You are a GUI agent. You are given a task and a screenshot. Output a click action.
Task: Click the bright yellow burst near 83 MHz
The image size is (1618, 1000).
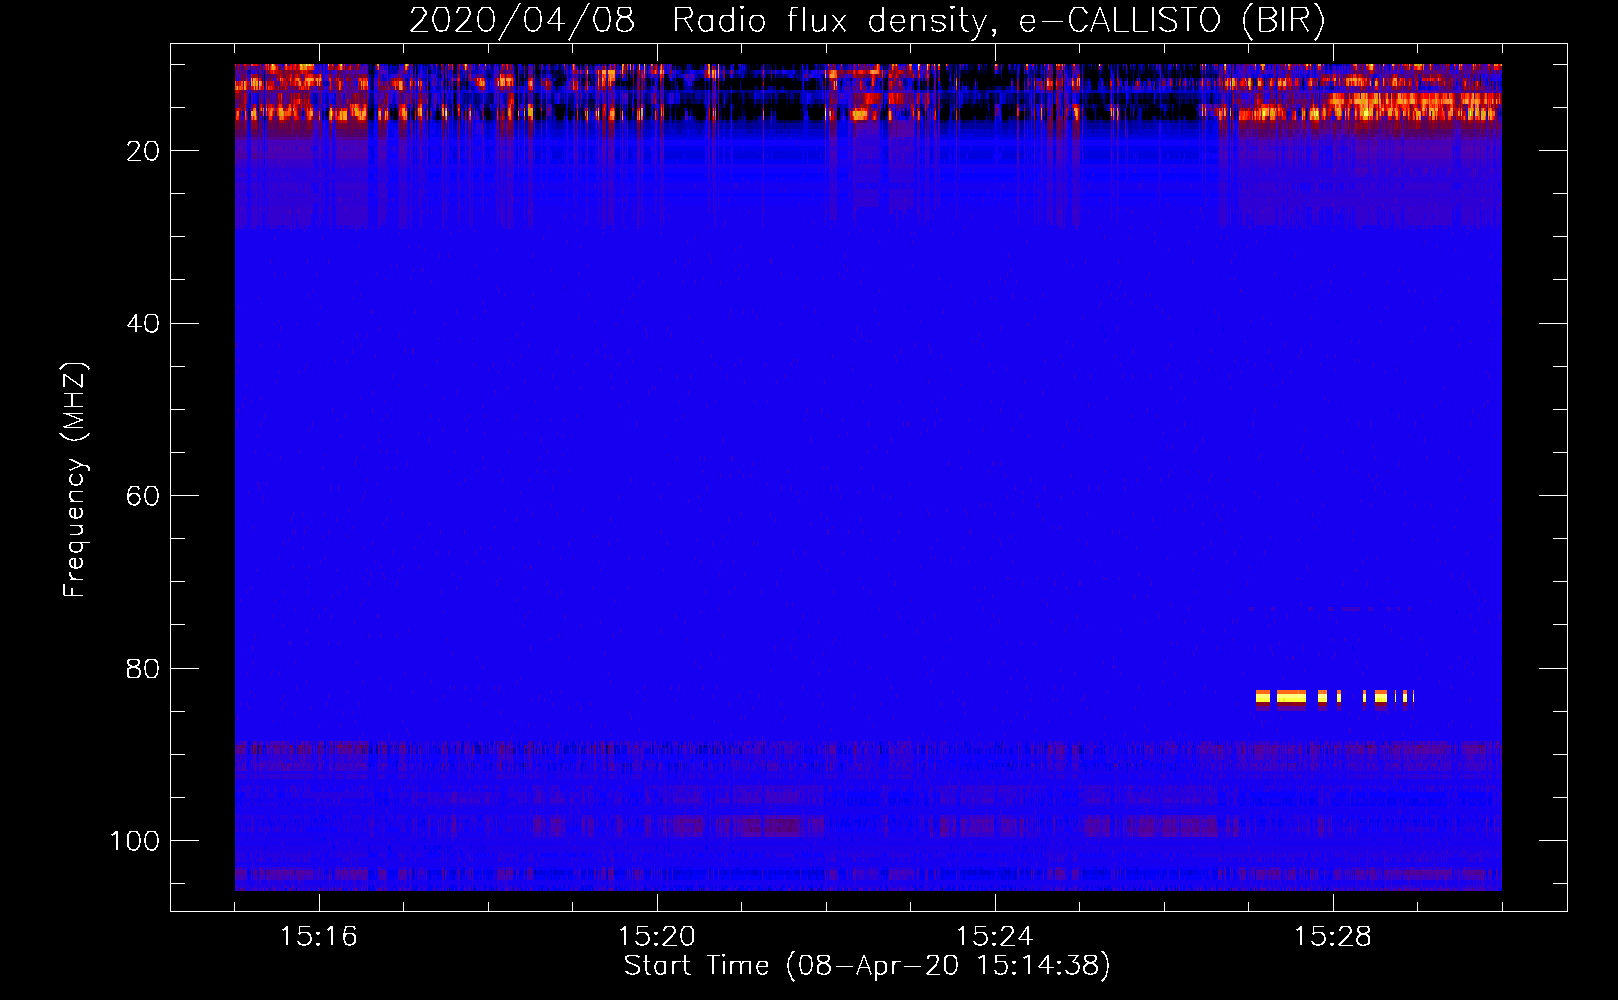(x=1334, y=698)
